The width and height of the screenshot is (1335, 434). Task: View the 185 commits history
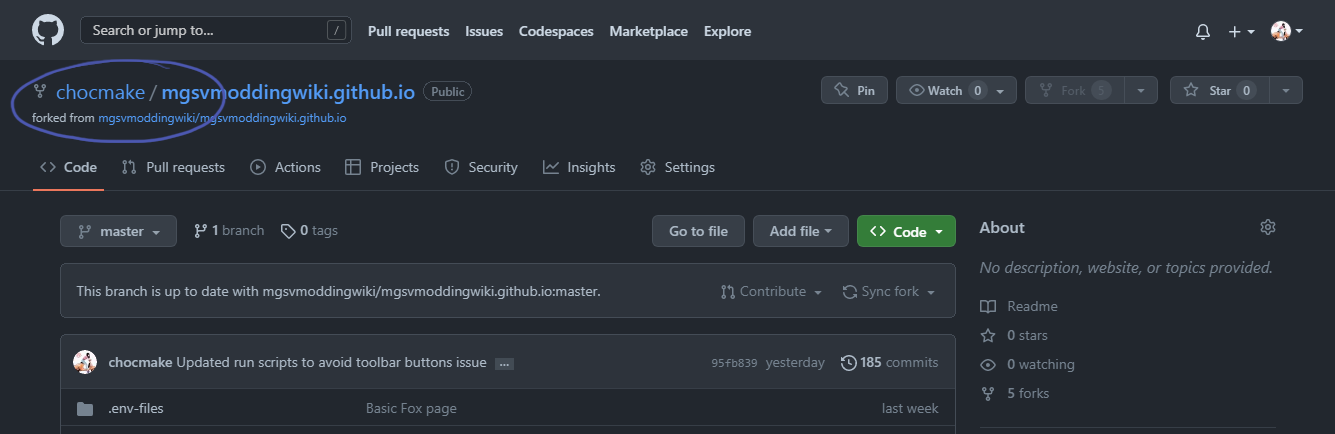[x=889, y=363]
